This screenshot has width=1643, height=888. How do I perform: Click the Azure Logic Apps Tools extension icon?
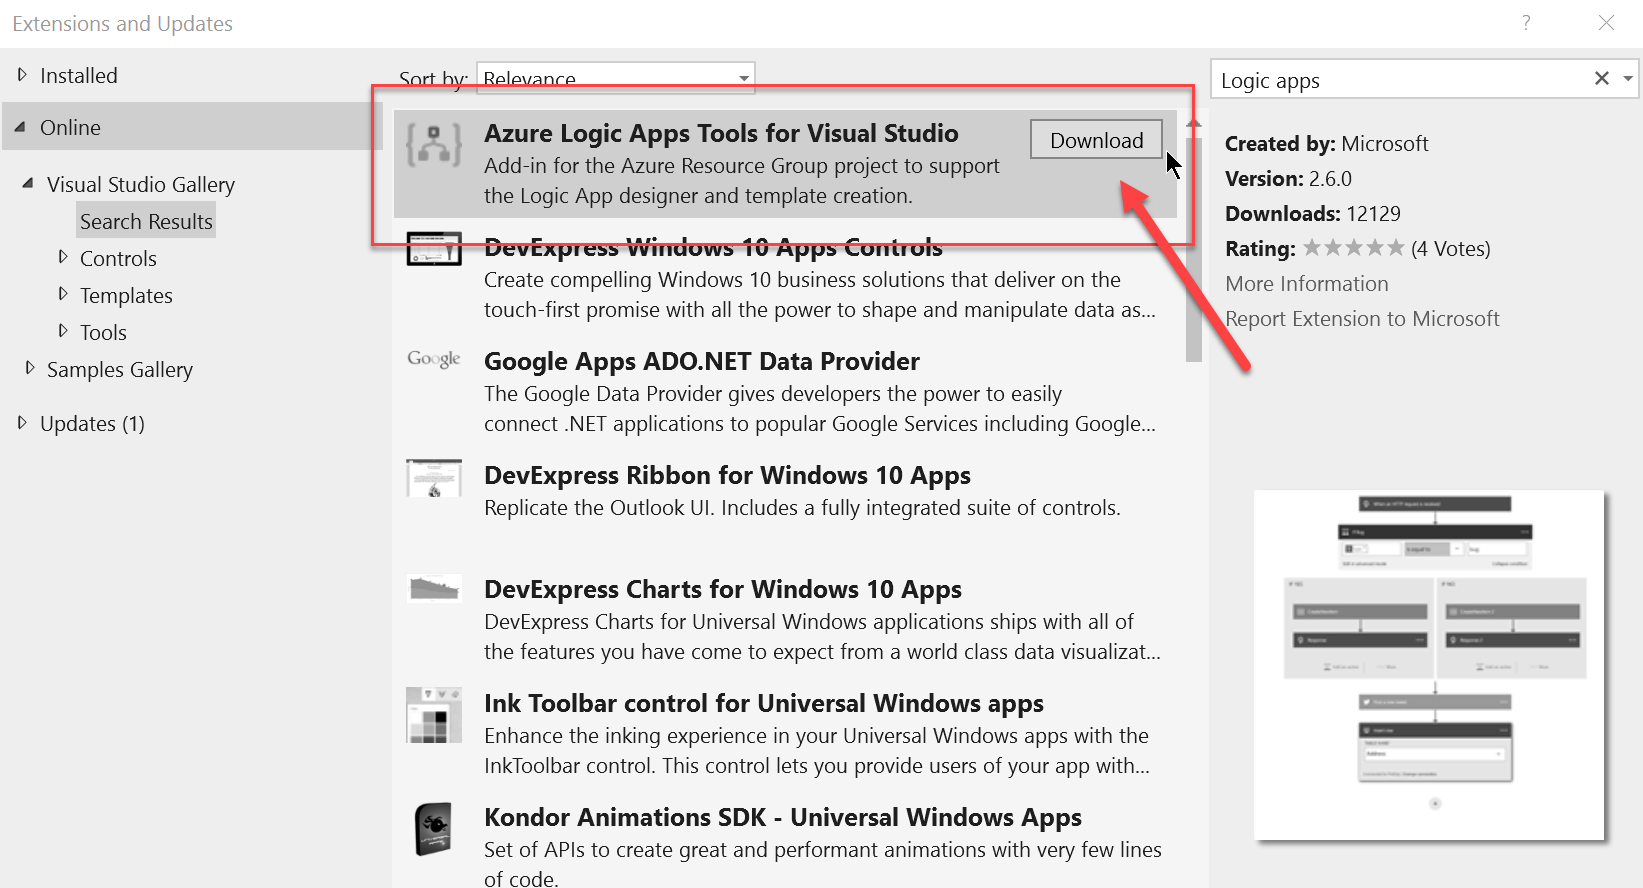[434, 146]
